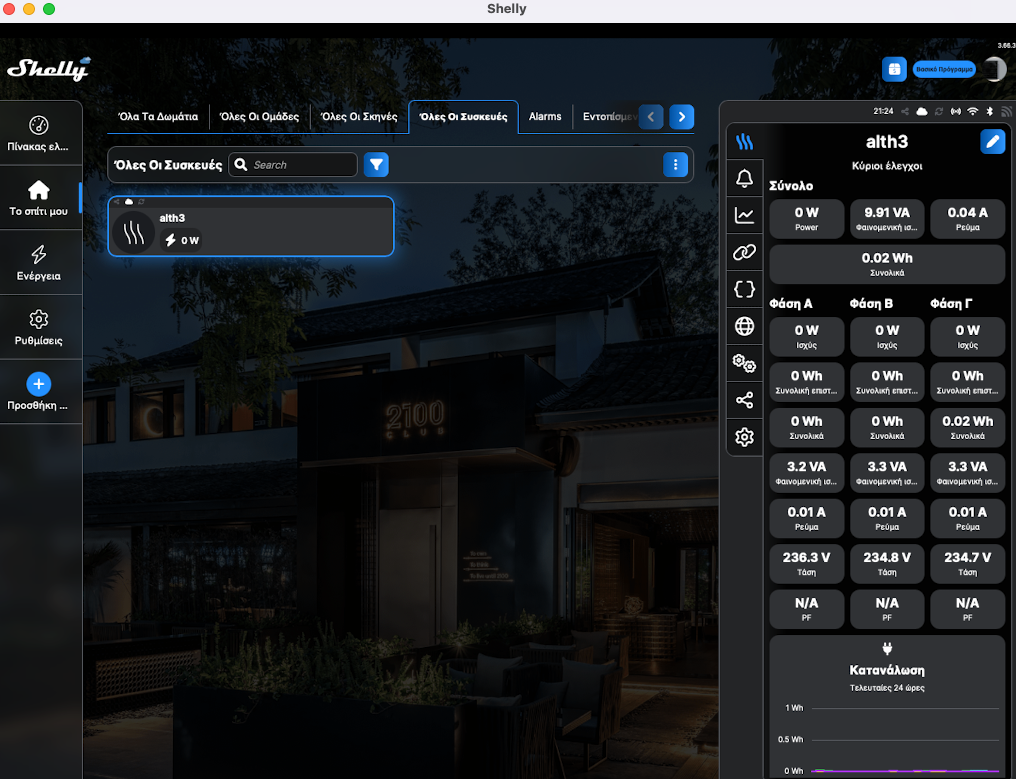Click the Βασικό Πρόγραμμα plan button
Image resolution: width=1016 pixels, height=779 pixels.
944,69
